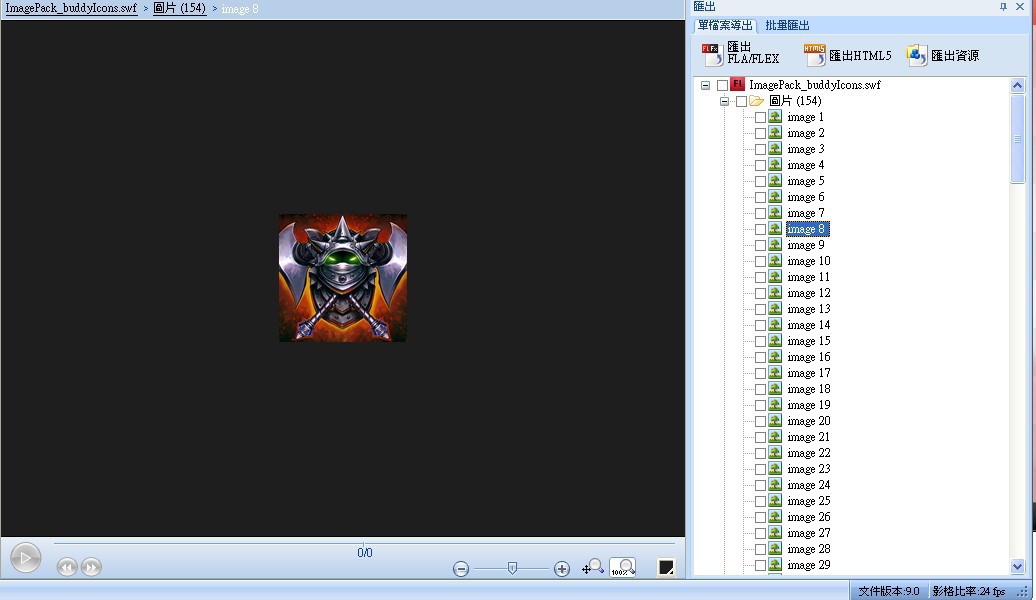Click the fast-forward frame button

(x=91, y=567)
